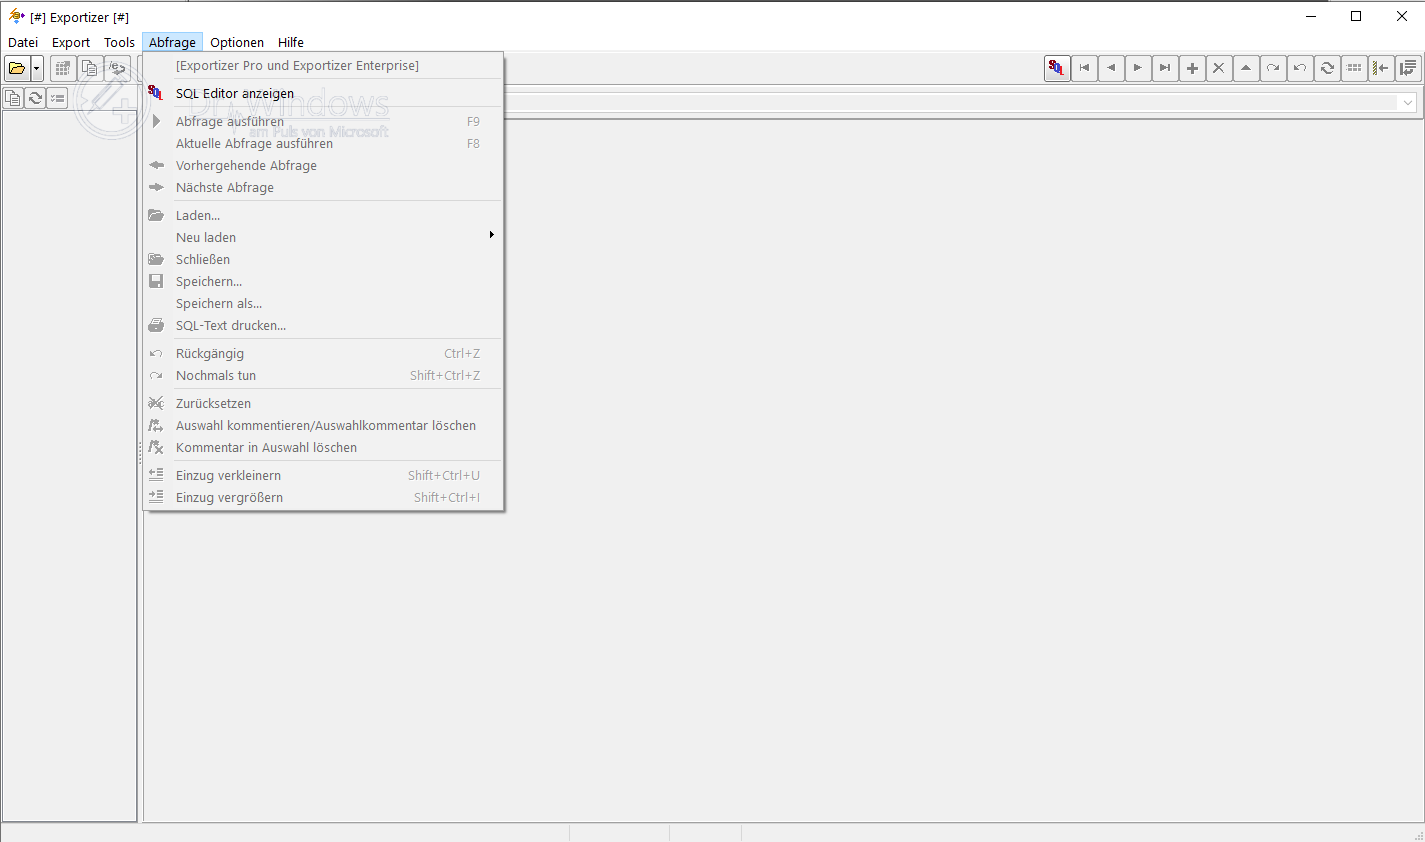This screenshot has width=1425, height=842.
Task: Click the redo arrow in navigator toolbar
Action: click(1273, 68)
